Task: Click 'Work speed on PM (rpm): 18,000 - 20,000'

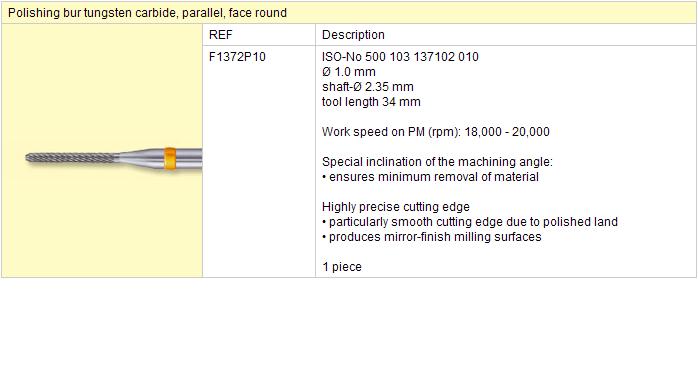Action: (x=436, y=132)
